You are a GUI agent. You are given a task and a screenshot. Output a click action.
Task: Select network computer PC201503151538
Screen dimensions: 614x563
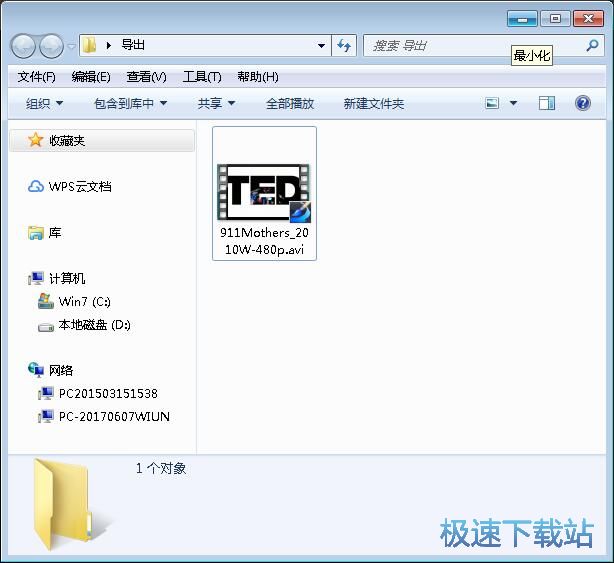[108, 393]
